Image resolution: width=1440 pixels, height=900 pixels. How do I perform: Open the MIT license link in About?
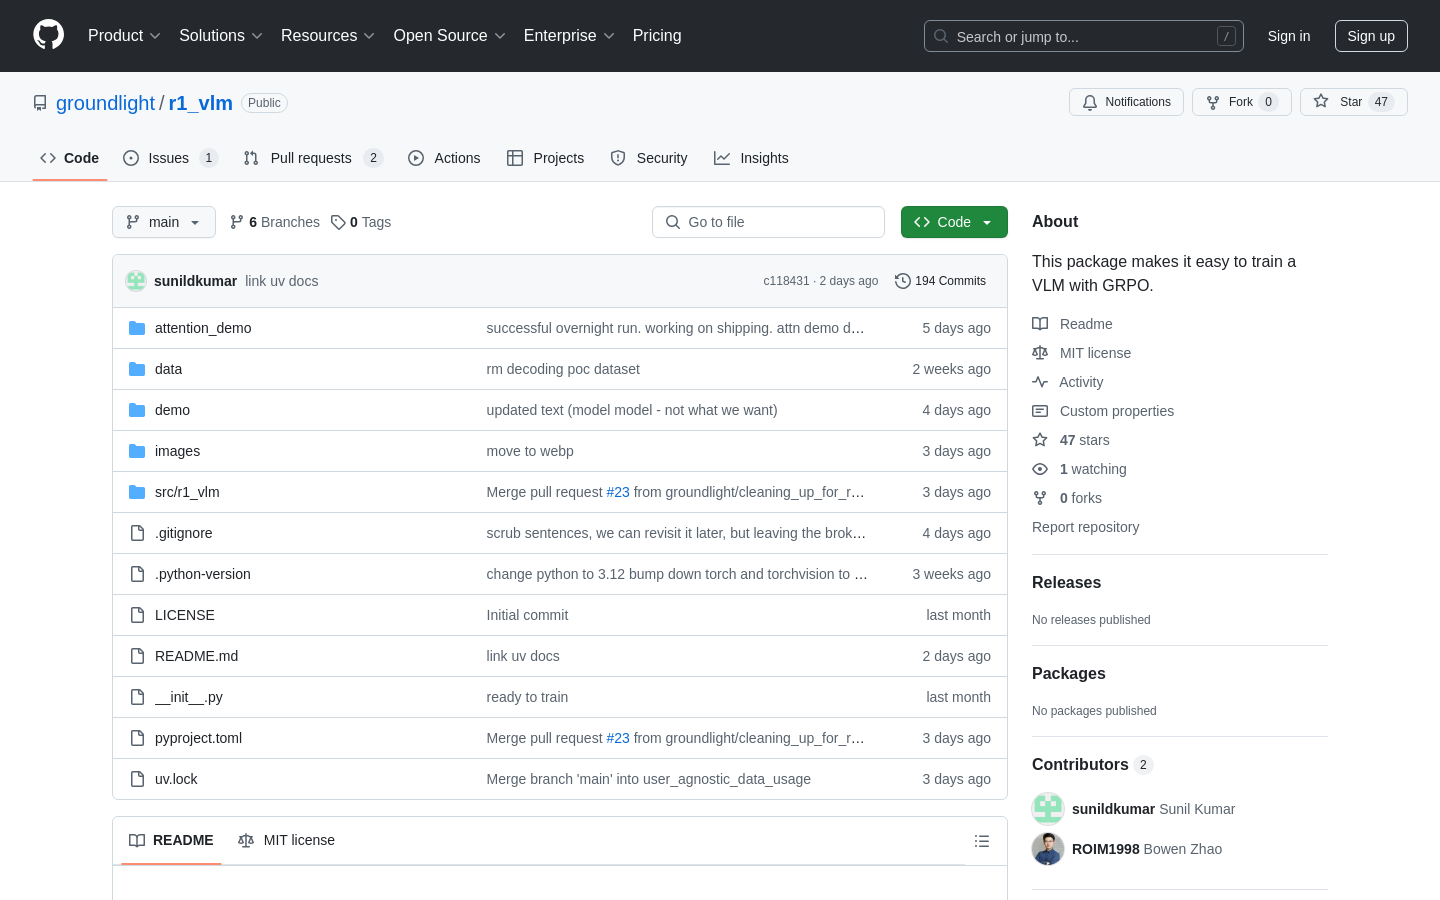pyautogui.click(x=1081, y=353)
